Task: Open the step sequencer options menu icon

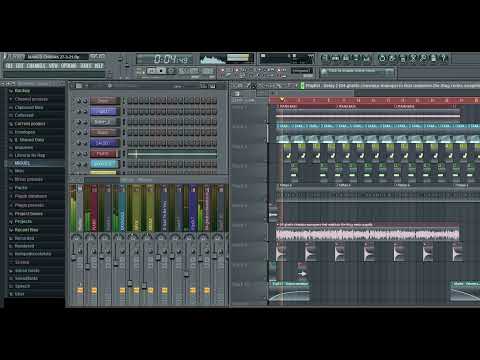Action: point(79,86)
